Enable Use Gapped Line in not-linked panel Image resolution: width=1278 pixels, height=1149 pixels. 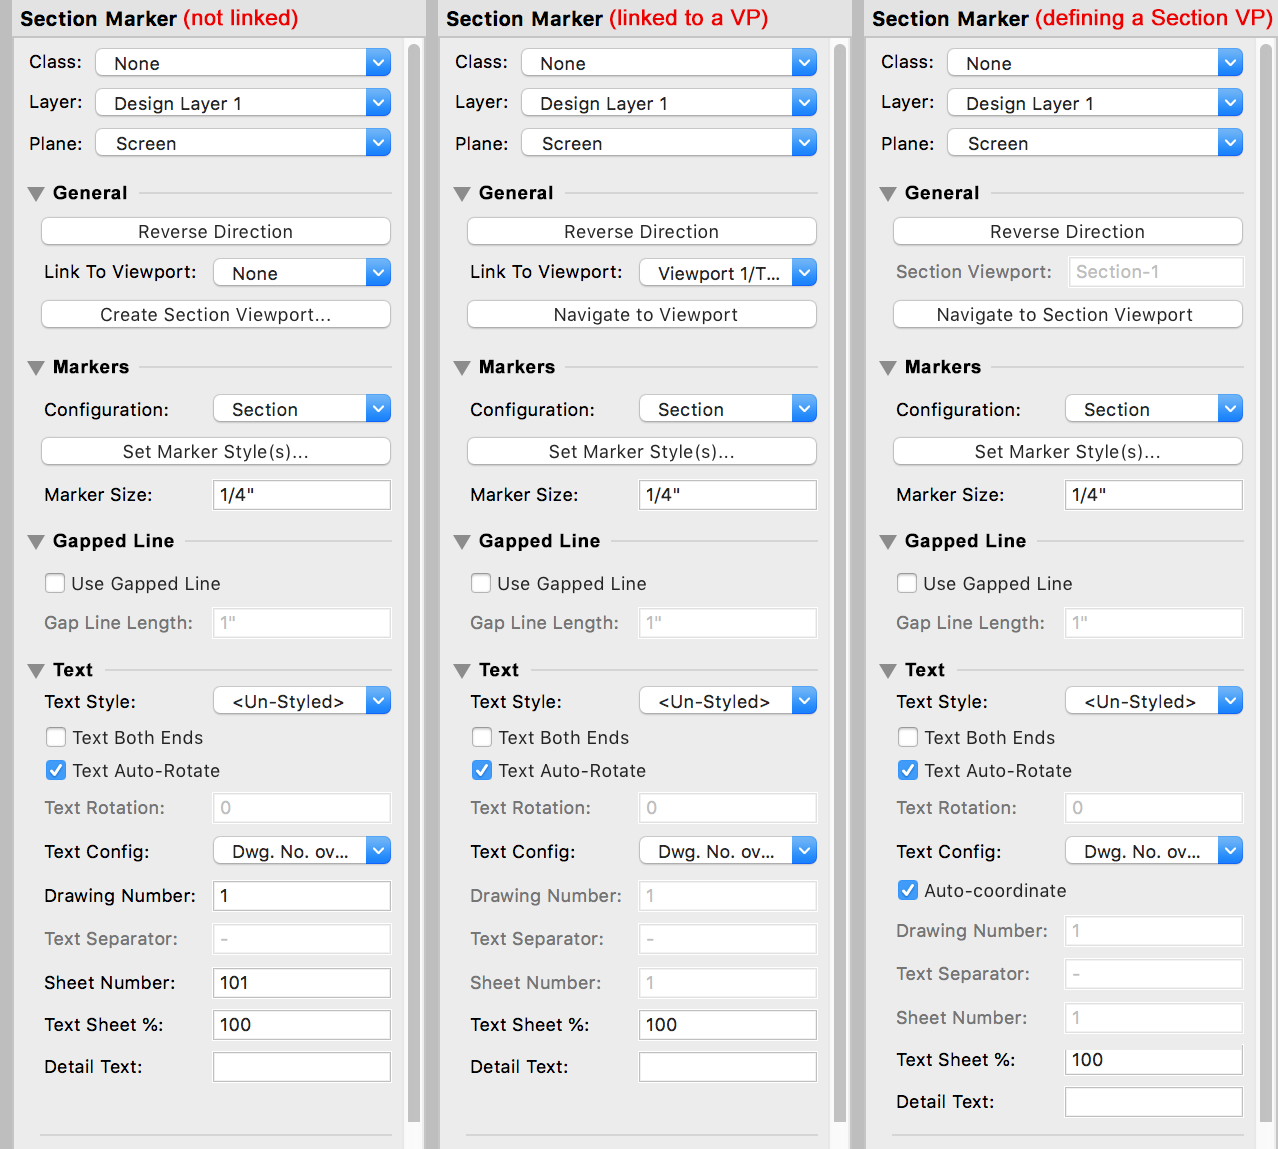(56, 583)
